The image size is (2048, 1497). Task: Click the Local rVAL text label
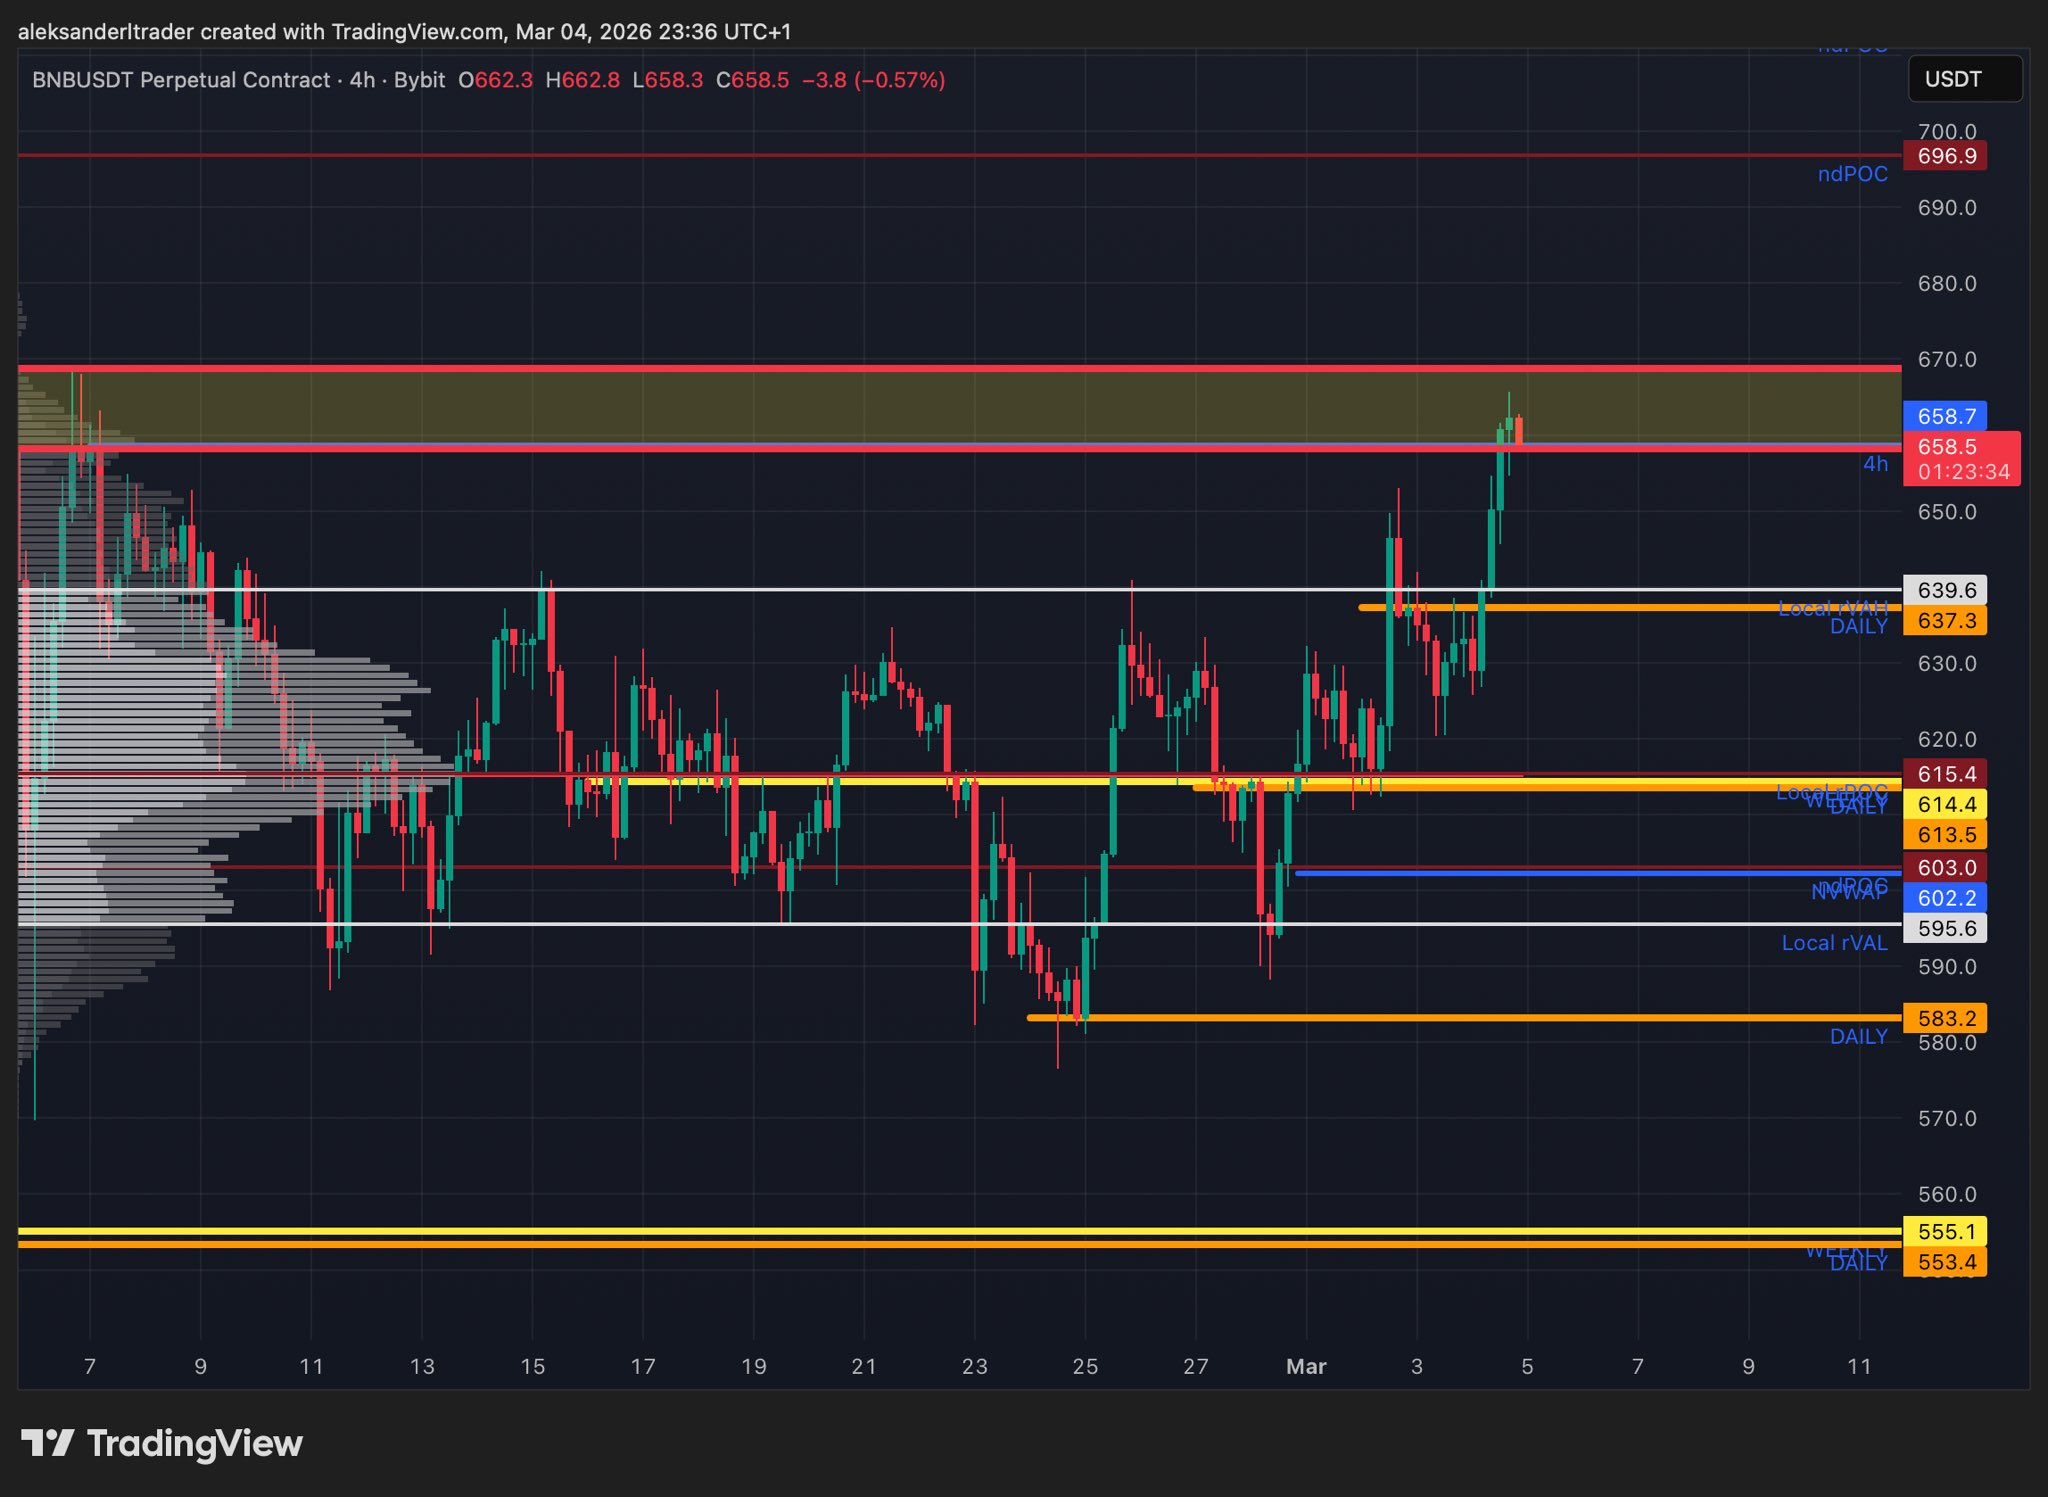(1834, 943)
